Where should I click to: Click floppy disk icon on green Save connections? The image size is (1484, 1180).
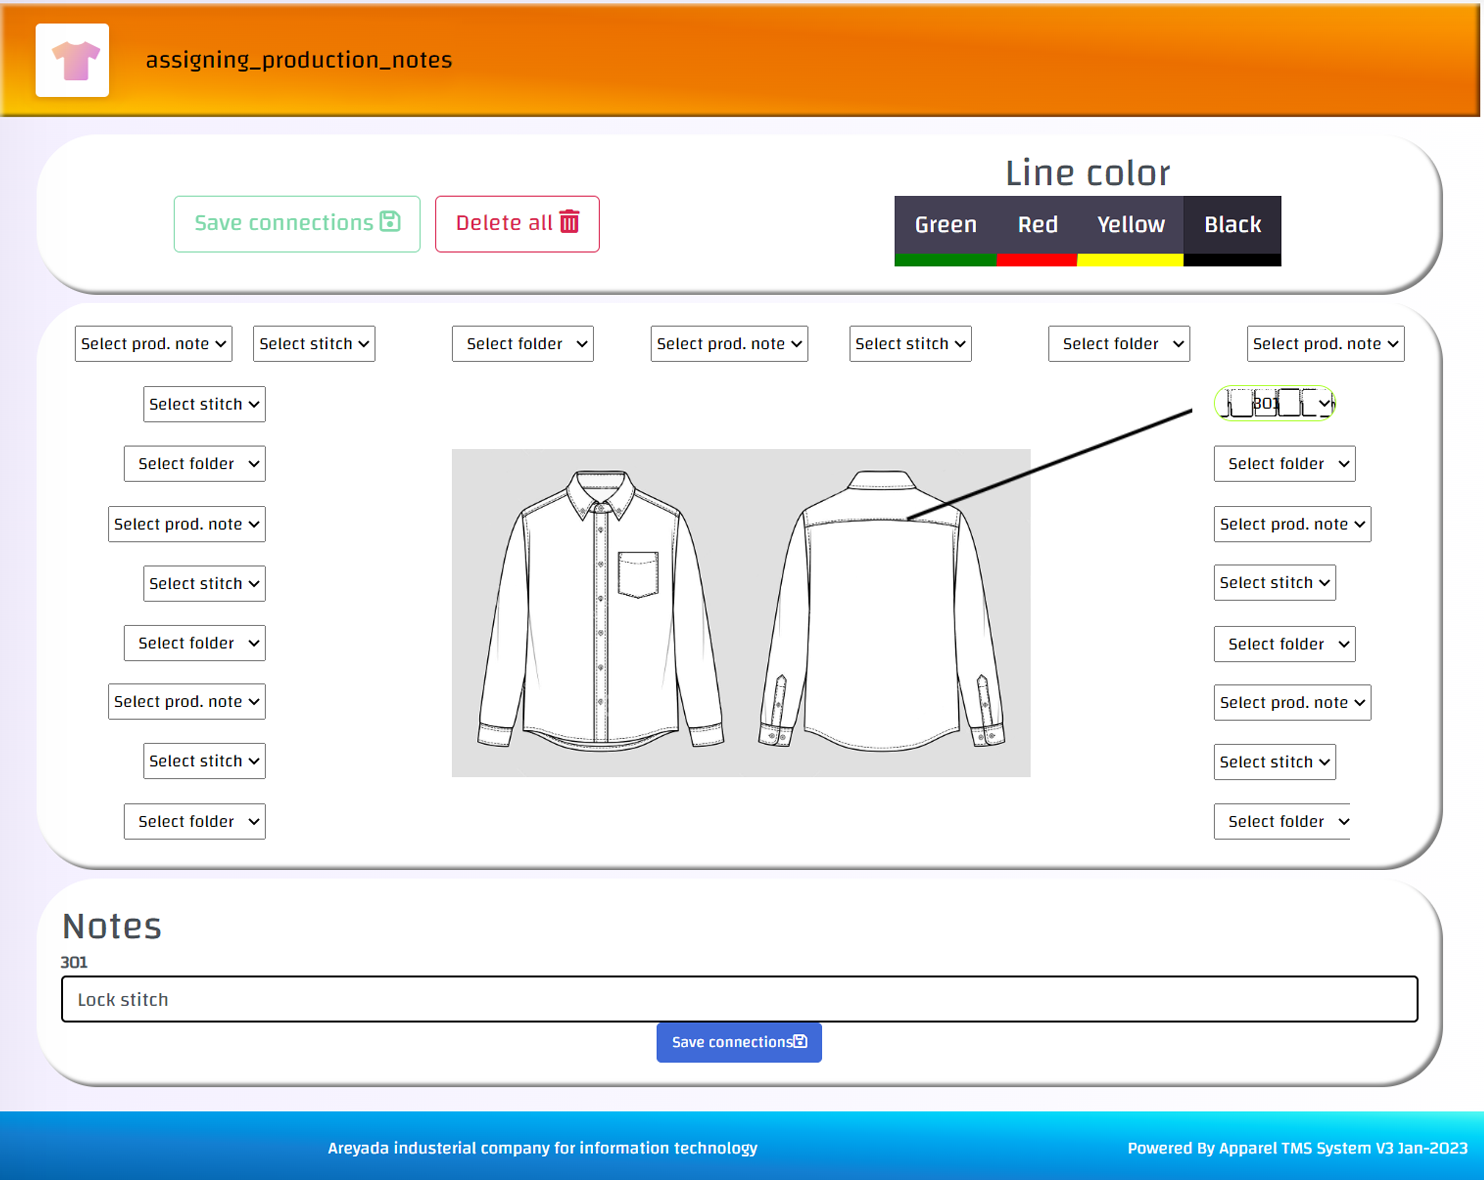[x=390, y=222]
